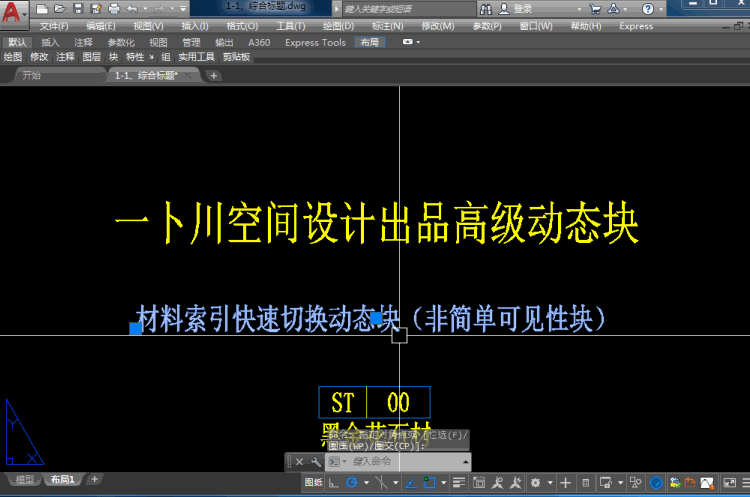Screen dimensions: 750x497
Task: Add new drawing tab with plus button
Action: (214, 76)
